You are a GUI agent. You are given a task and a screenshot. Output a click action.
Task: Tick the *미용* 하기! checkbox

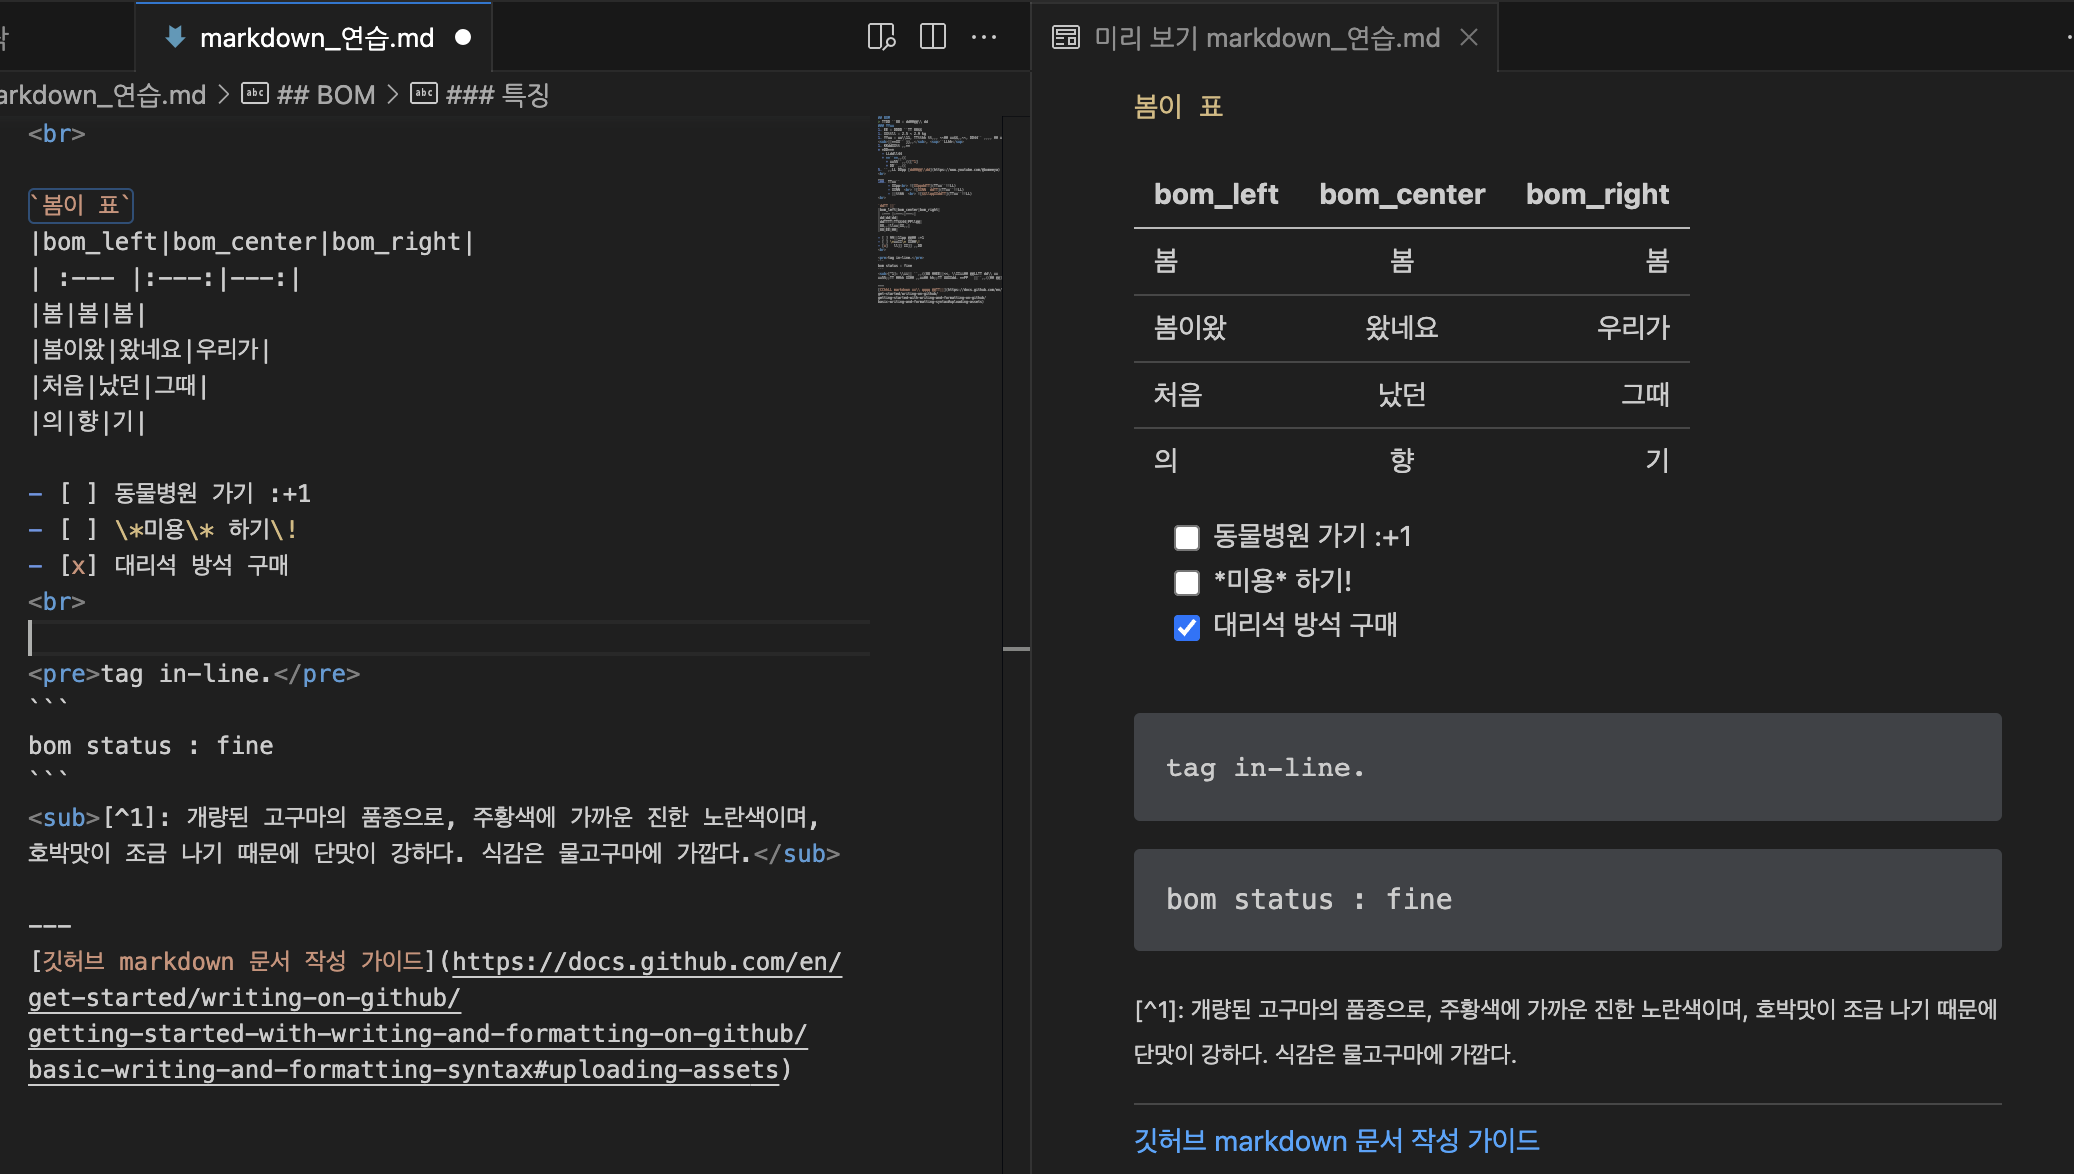point(1187,582)
